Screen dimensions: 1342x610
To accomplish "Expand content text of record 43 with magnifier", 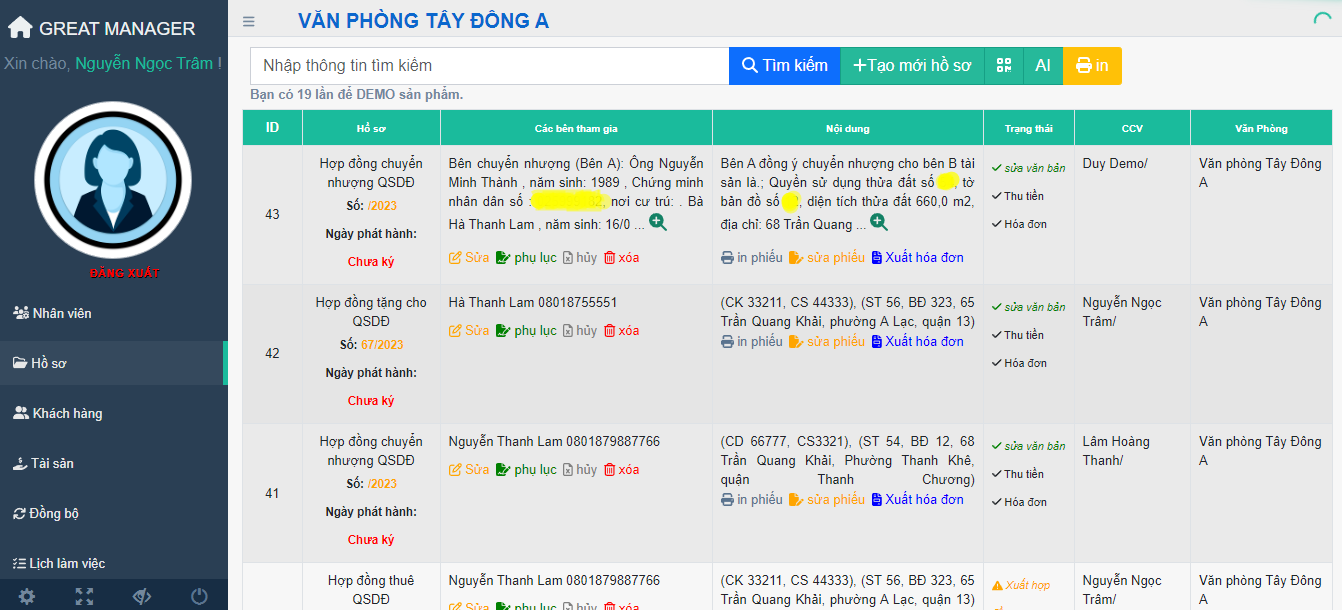I will (x=878, y=223).
